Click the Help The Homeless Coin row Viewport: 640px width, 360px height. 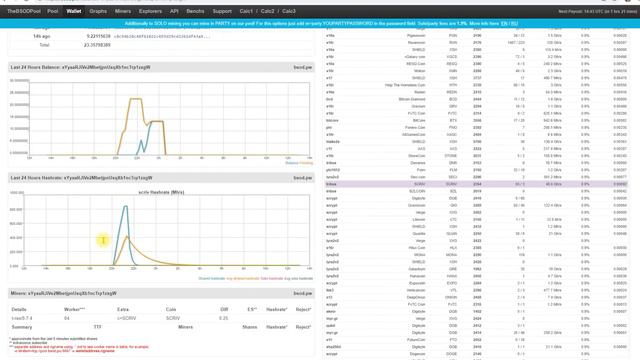[476, 85]
